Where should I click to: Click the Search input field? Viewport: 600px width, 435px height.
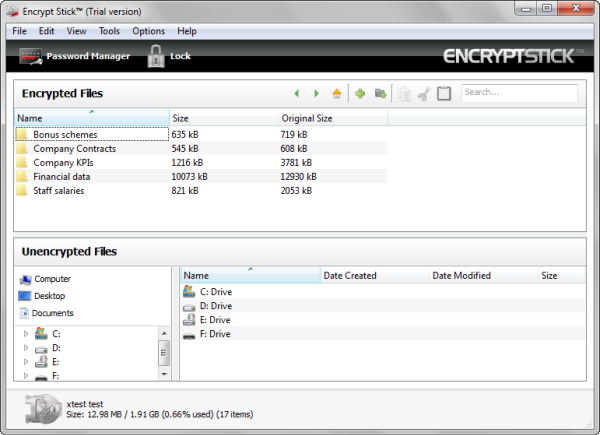click(x=519, y=93)
